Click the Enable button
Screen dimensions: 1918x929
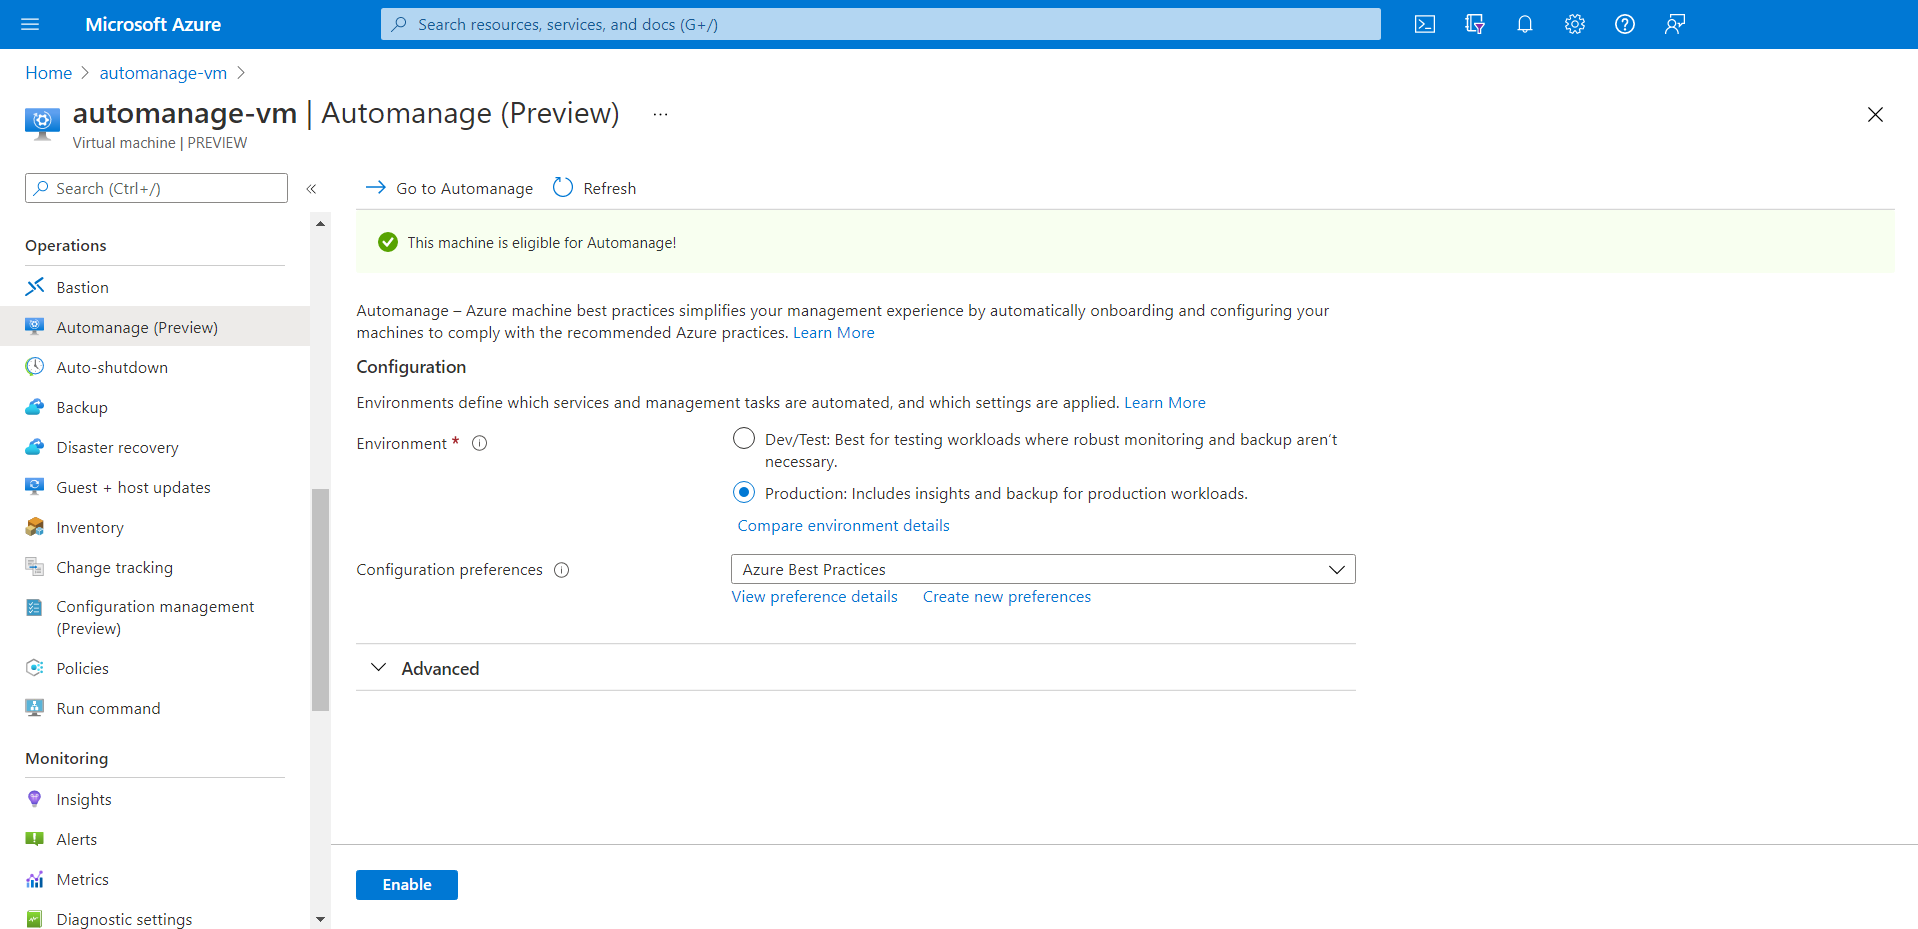point(407,885)
